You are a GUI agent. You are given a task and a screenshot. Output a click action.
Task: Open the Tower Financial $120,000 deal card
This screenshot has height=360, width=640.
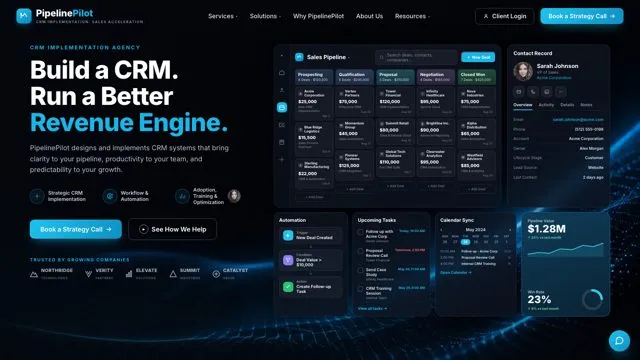[395, 101]
